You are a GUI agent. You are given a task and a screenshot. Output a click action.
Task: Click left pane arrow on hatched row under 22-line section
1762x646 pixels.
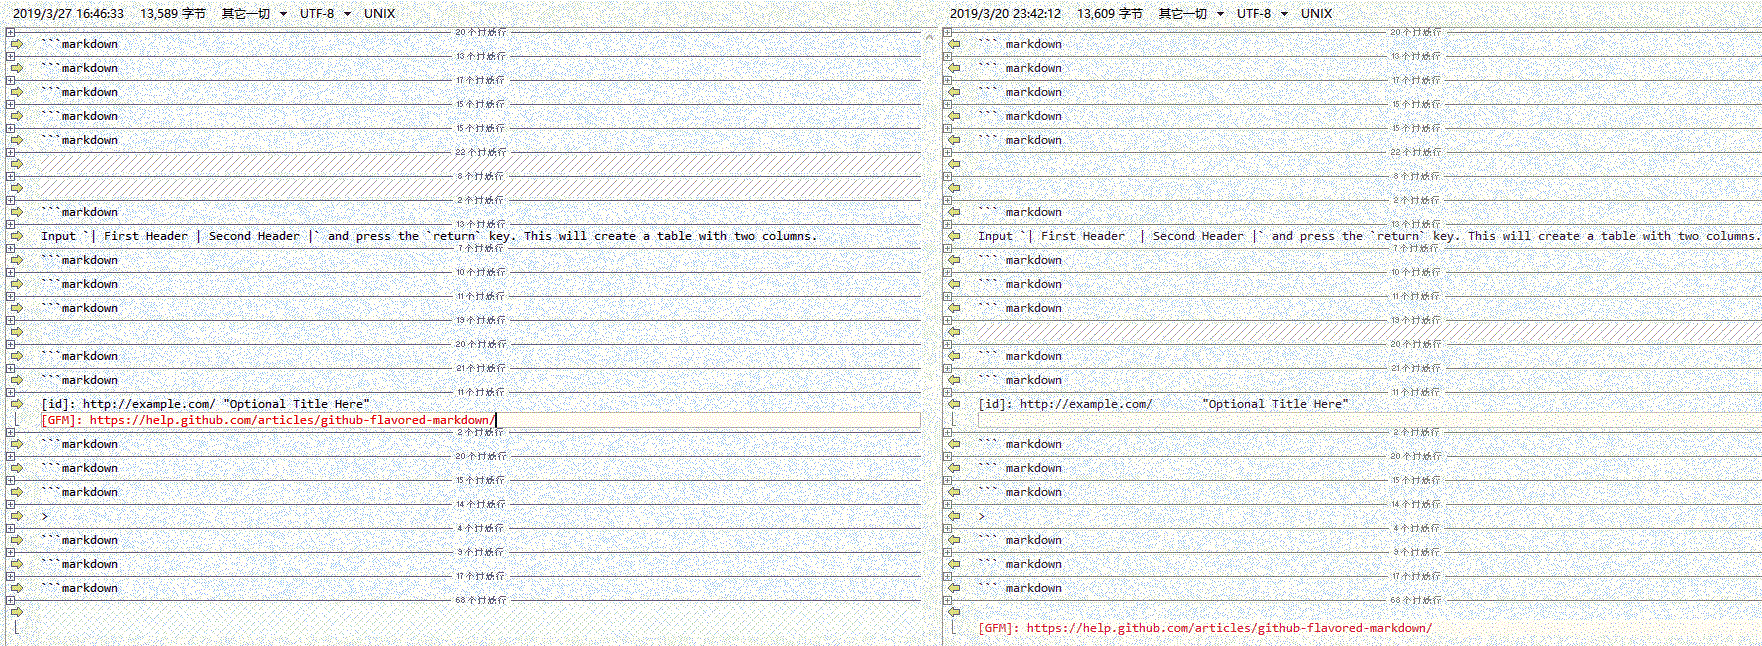click(17, 164)
